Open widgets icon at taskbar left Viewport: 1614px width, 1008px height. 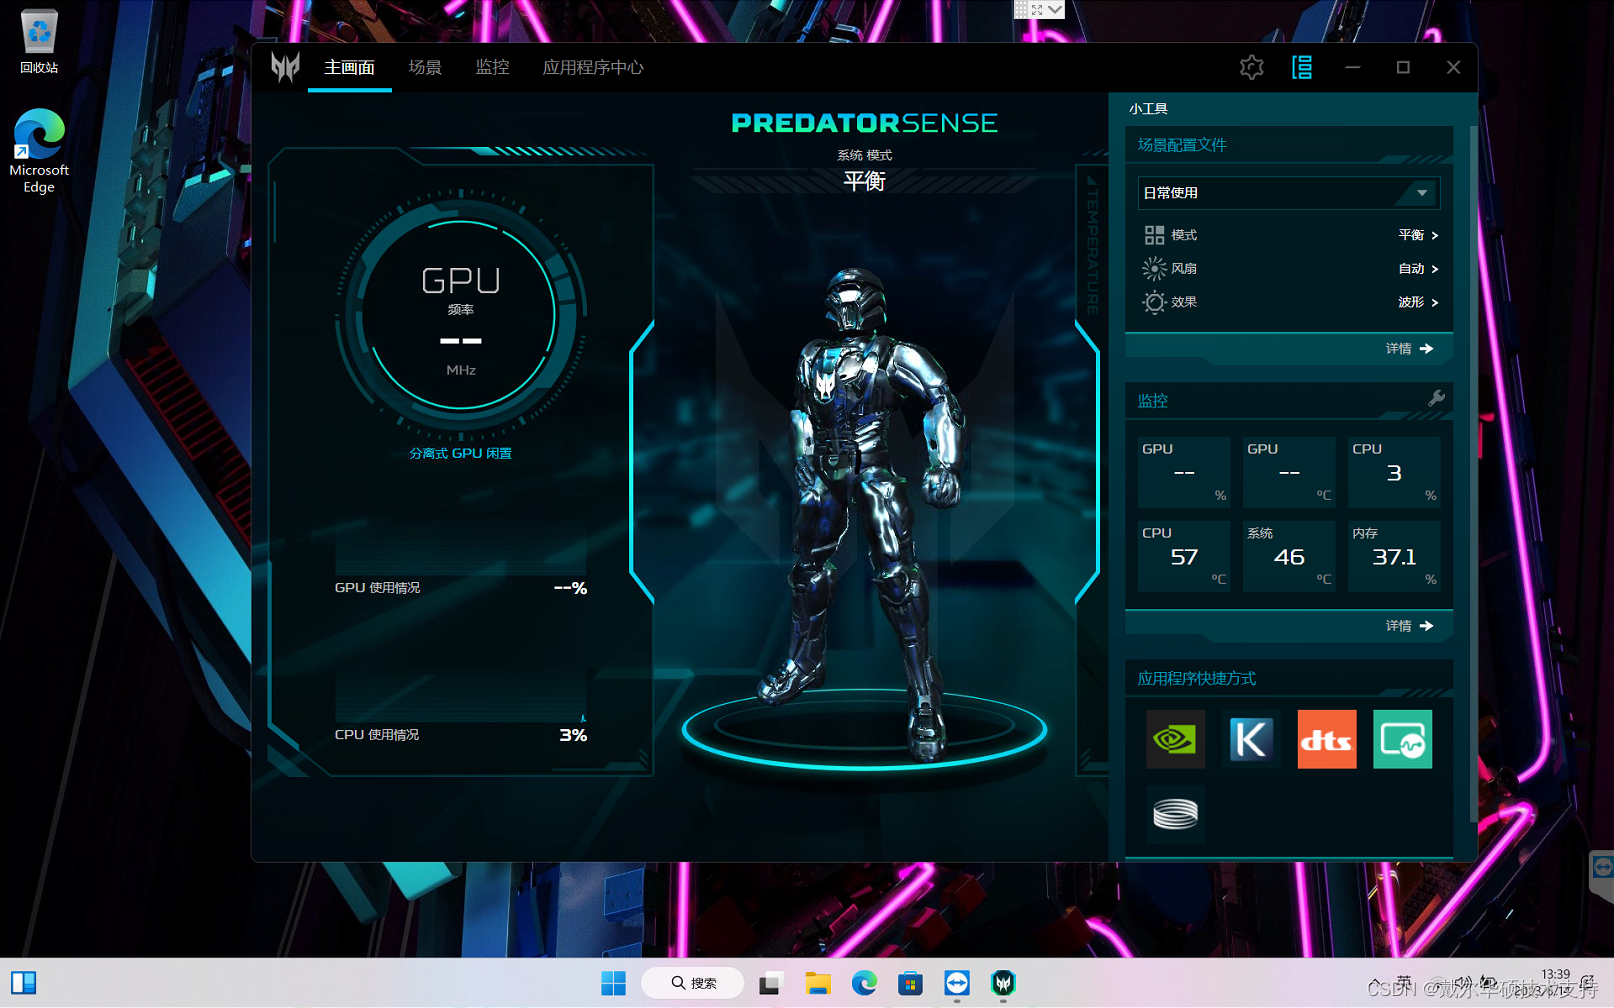pyautogui.click(x=24, y=983)
